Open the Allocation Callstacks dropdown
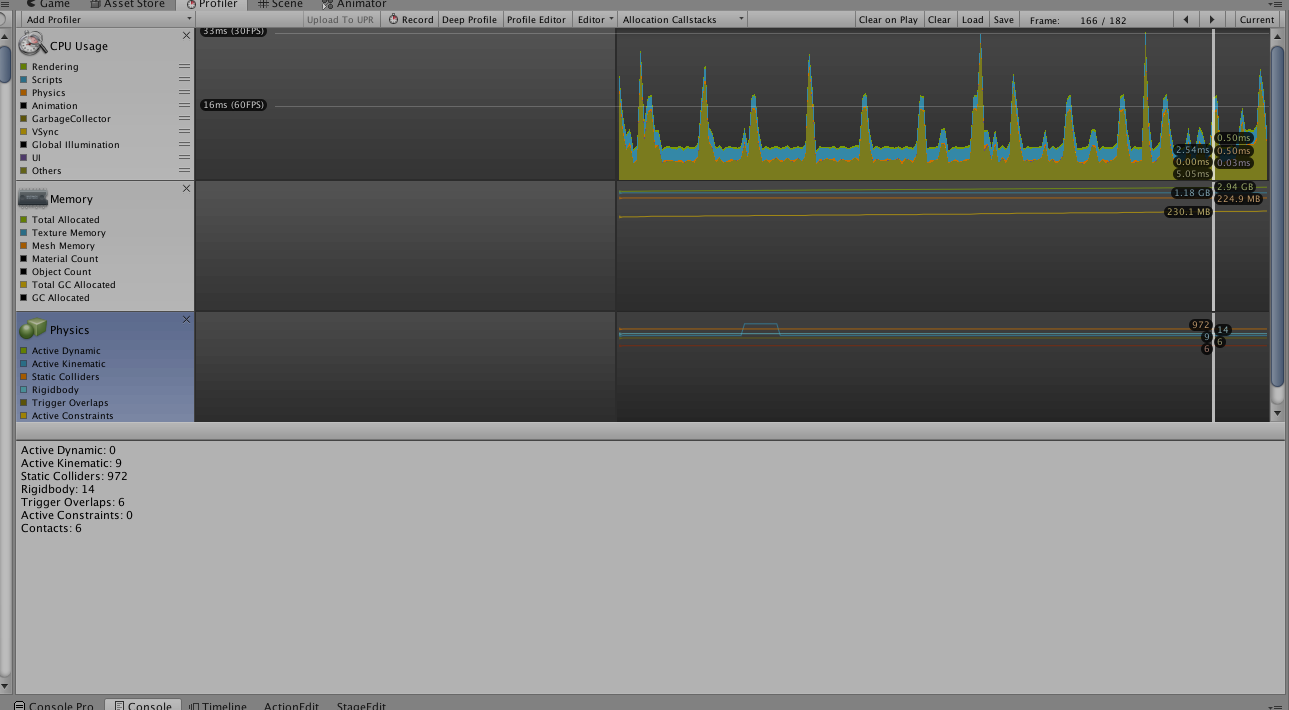The height and width of the screenshot is (710, 1289). (683, 19)
